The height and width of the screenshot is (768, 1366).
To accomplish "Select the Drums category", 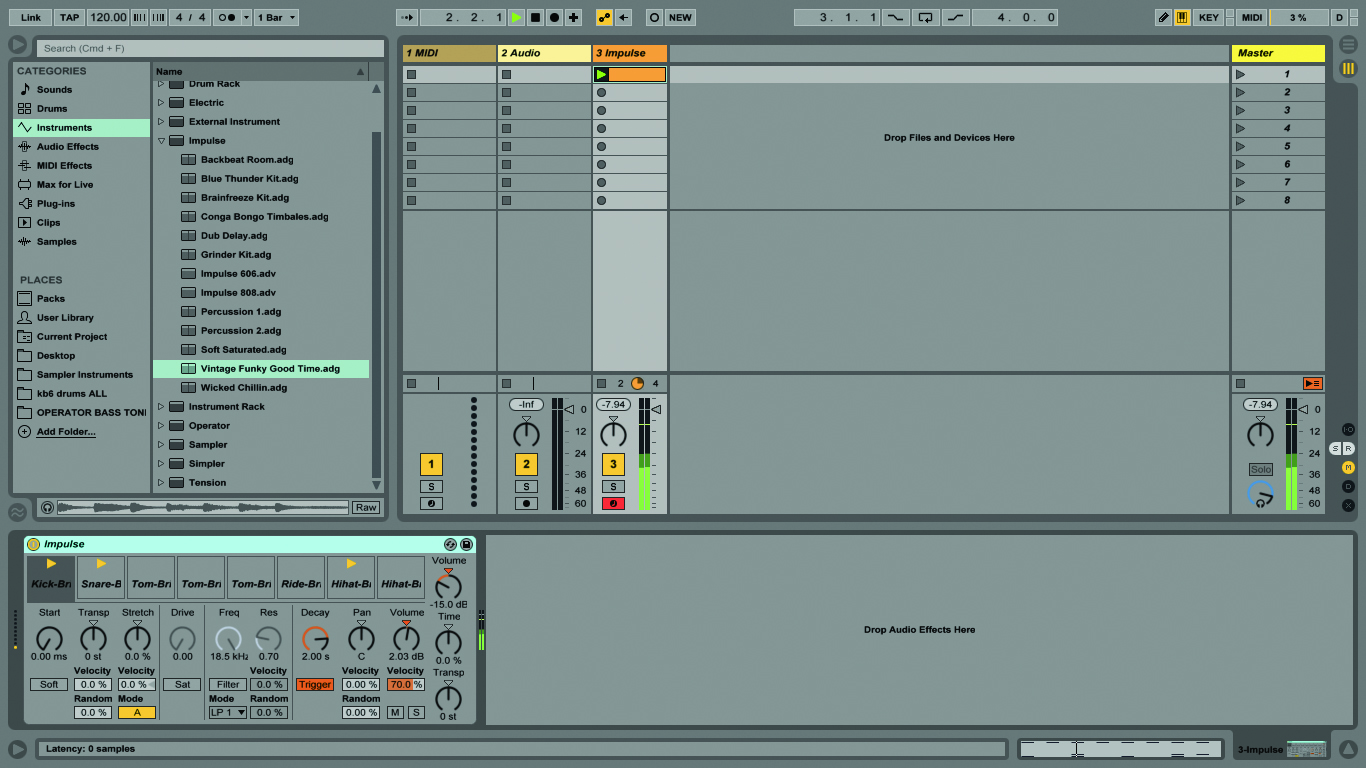I will pyautogui.click(x=81, y=108).
